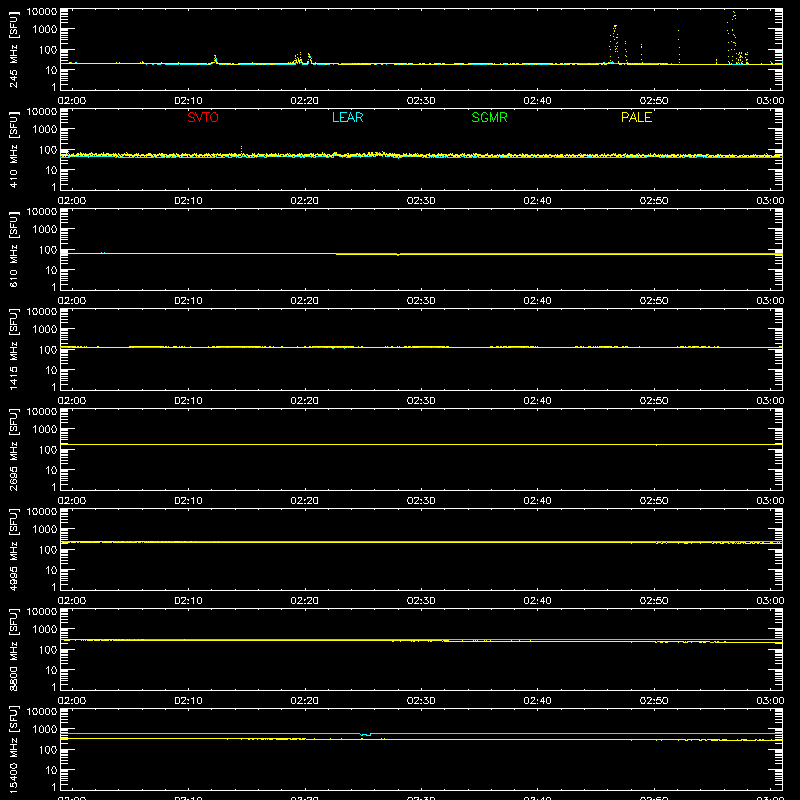Click the 02:10 time label below 245 MHz plot
The height and width of the screenshot is (800, 800).
(x=188, y=101)
